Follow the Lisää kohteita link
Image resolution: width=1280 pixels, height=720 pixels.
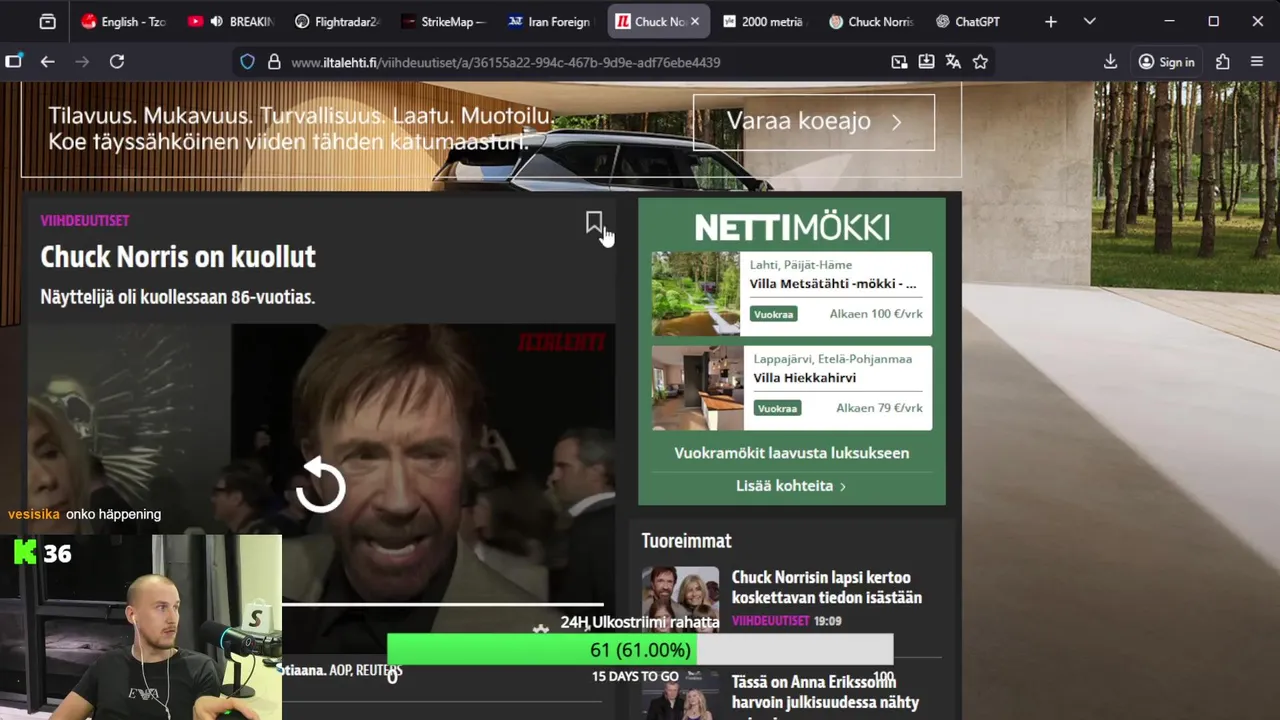click(x=791, y=486)
